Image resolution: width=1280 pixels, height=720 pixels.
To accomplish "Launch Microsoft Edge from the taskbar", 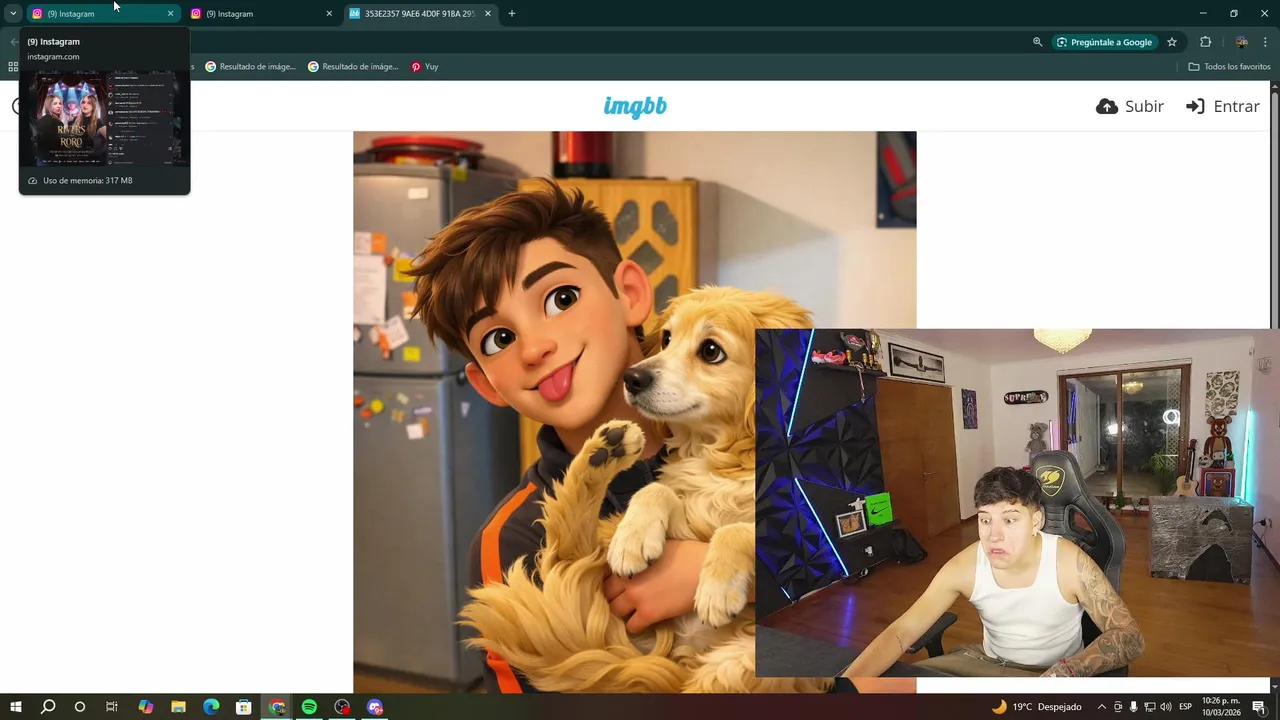I will click(x=211, y=707).
